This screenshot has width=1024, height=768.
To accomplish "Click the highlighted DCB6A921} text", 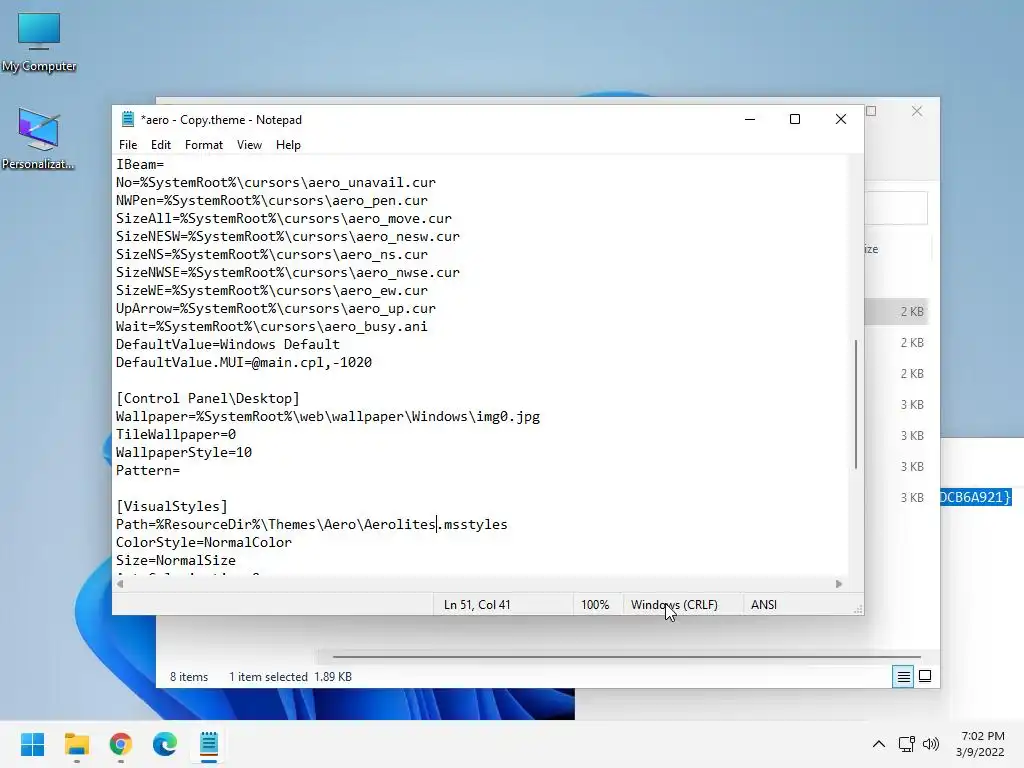I will click(x=976, y=497).
